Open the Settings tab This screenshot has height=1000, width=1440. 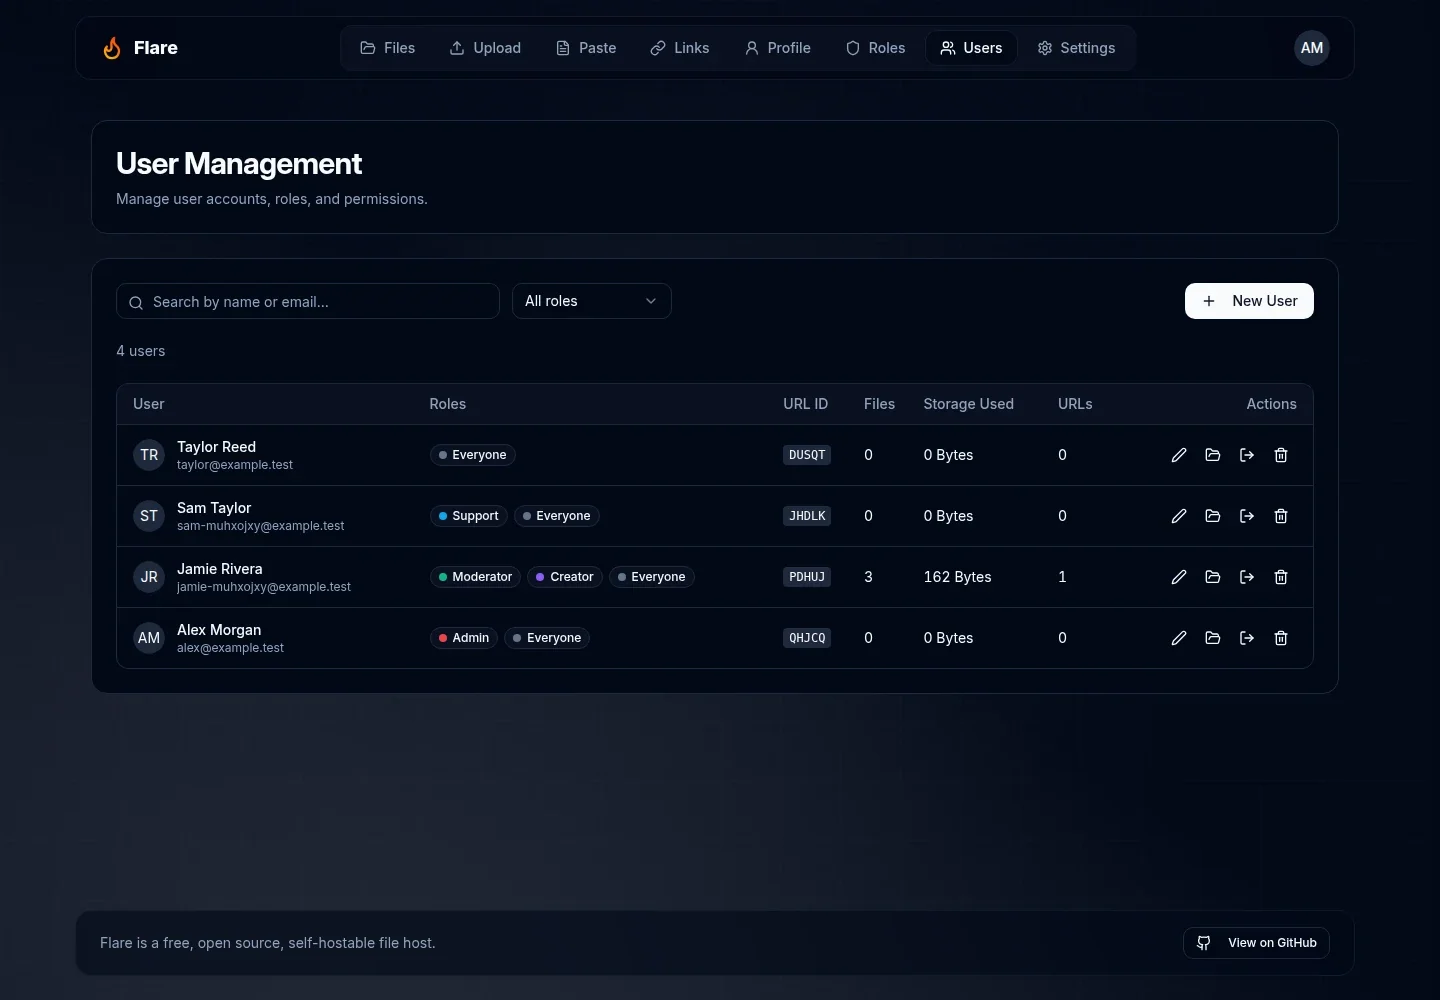point(1076,48)
